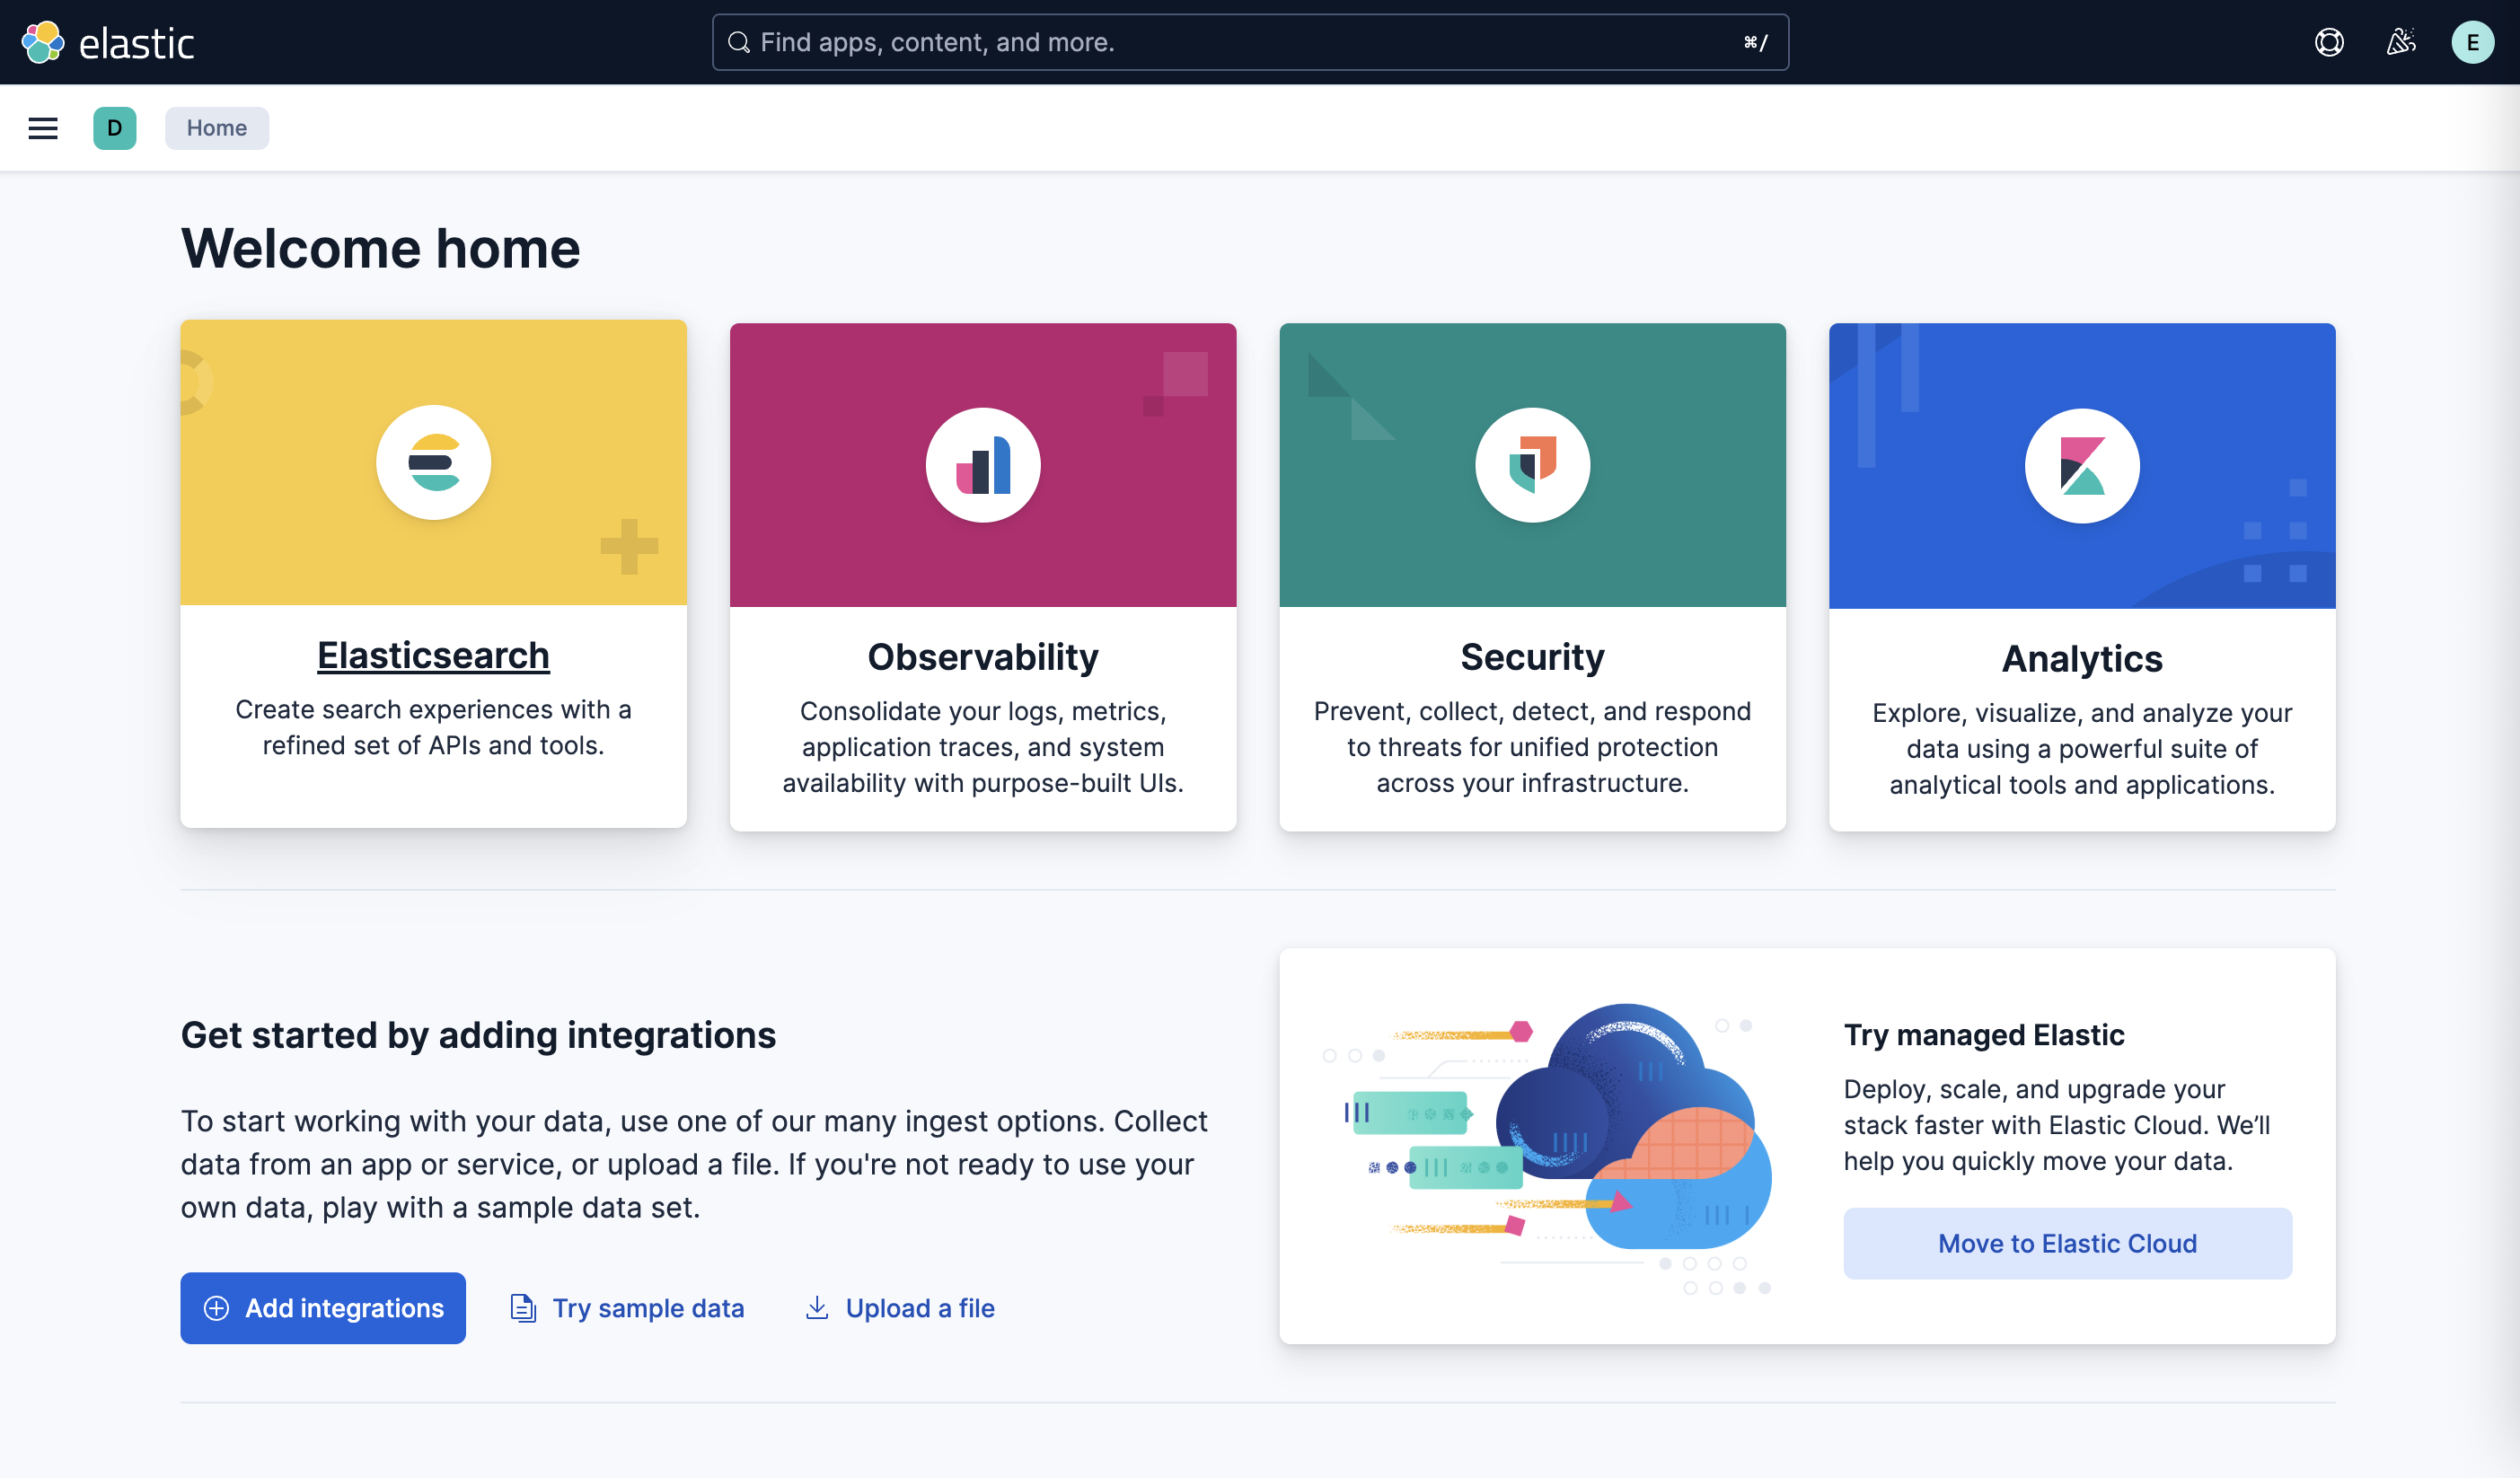Open the Security card heading
This screenshot has width=2520, height=1478.
pos(1532,657)
